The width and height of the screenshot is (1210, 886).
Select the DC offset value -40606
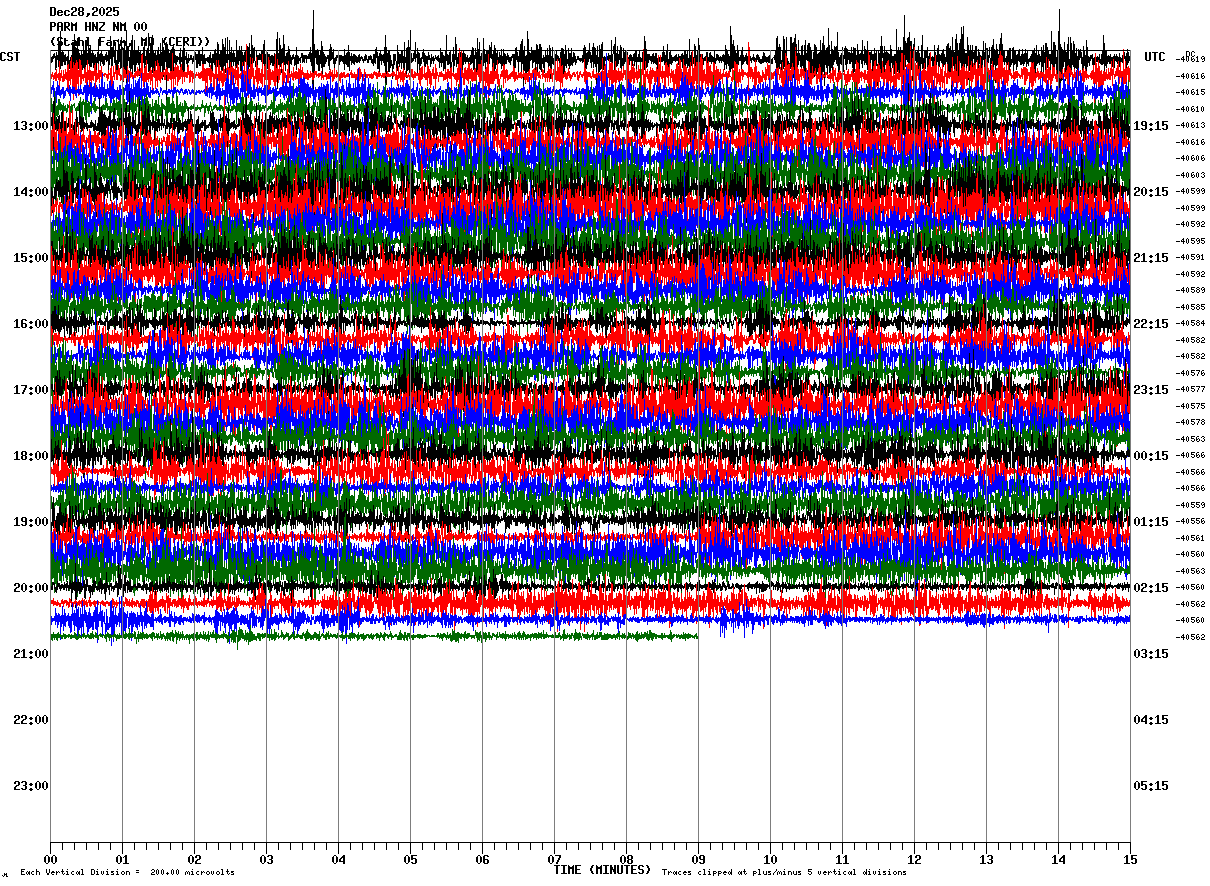click(1191, 158)
